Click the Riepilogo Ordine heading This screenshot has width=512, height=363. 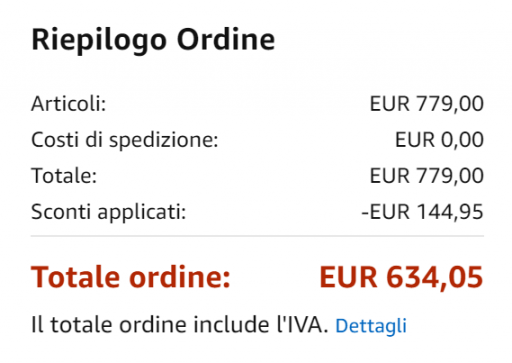(153, 41)
